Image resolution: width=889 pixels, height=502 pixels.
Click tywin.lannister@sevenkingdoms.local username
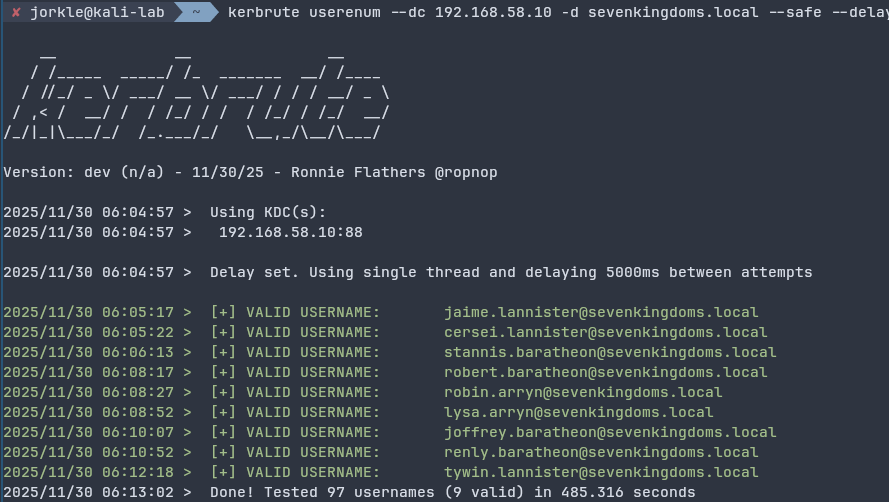click(x=601, y=472)
